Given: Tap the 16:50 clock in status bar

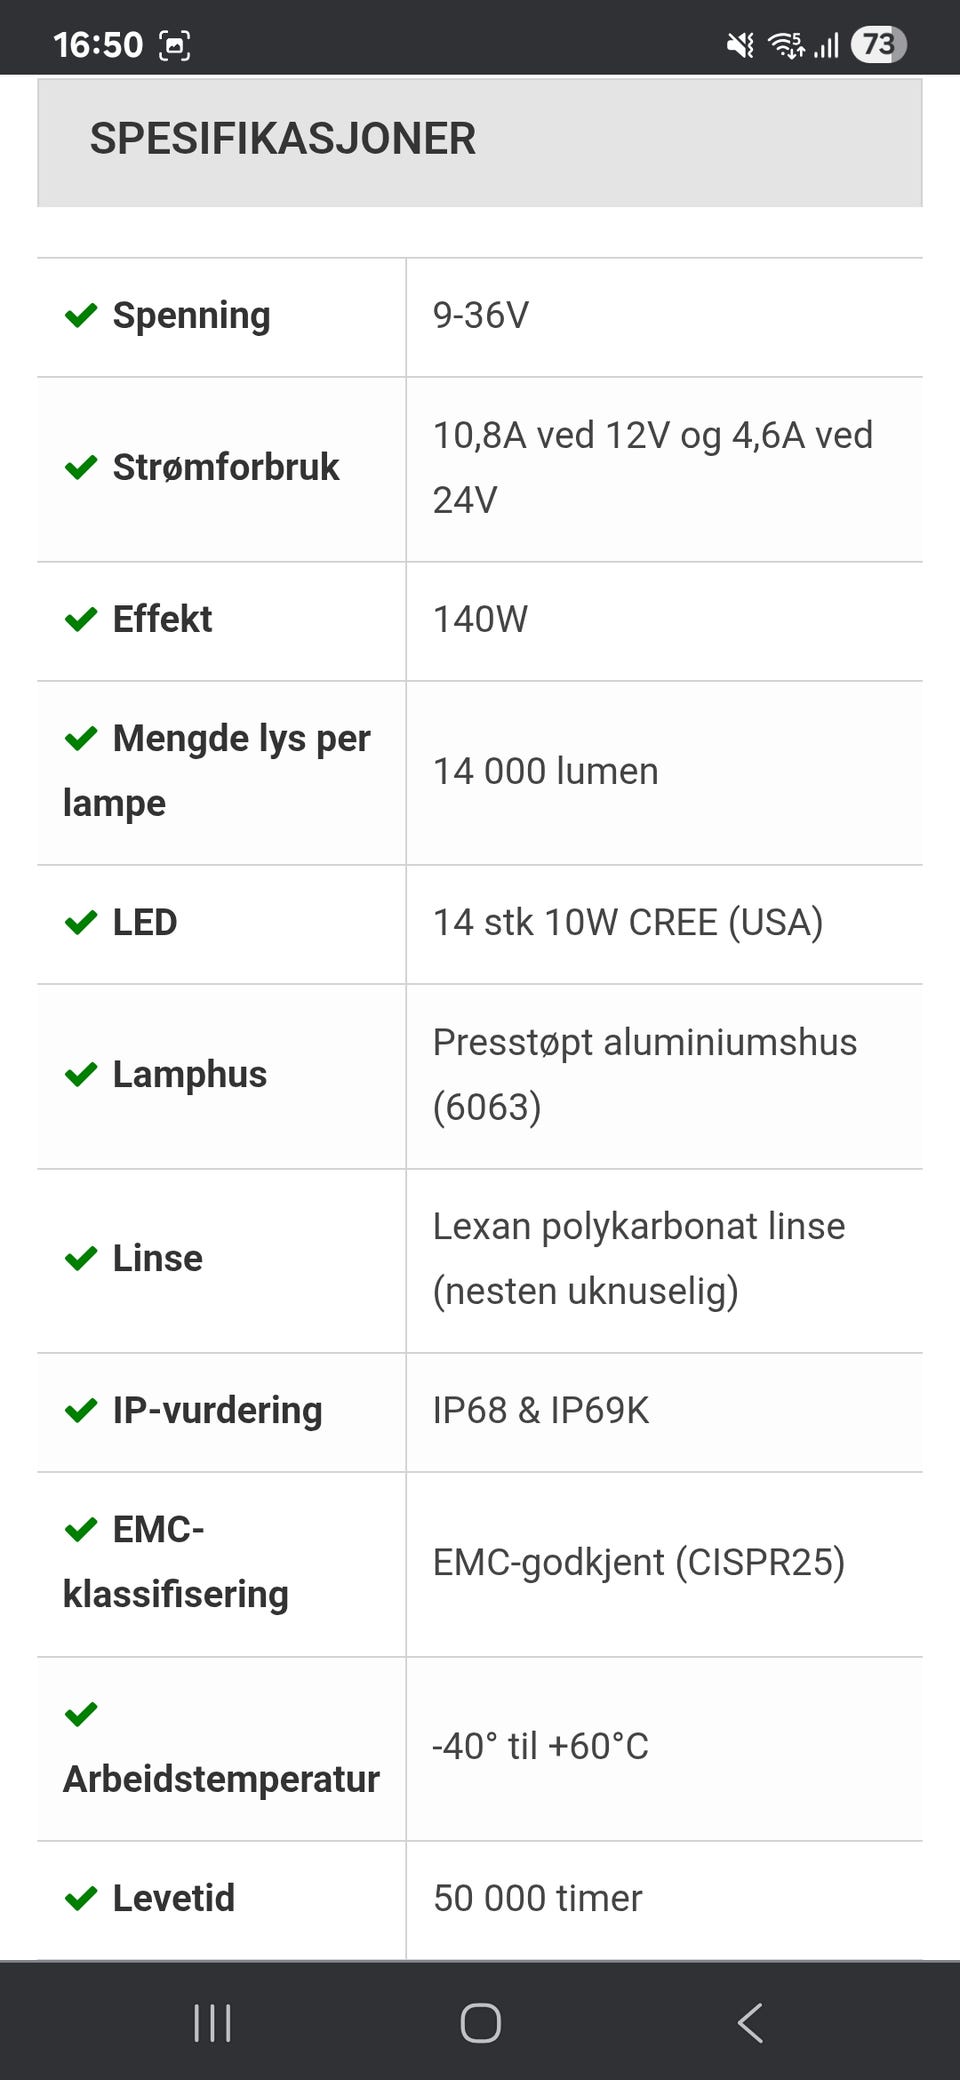Looking at the screenshot, I should [98, 46].
